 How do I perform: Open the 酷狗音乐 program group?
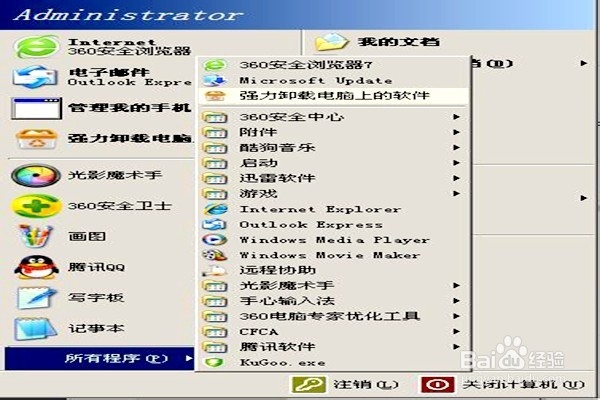point(333,147)
